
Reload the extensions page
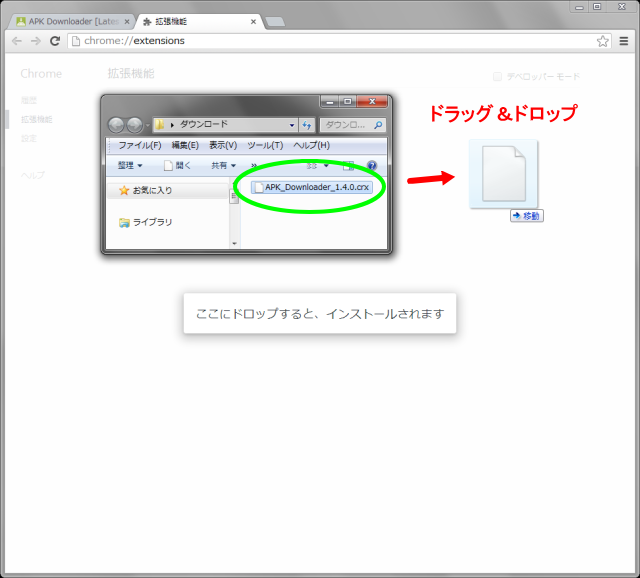tap(55, 41)
